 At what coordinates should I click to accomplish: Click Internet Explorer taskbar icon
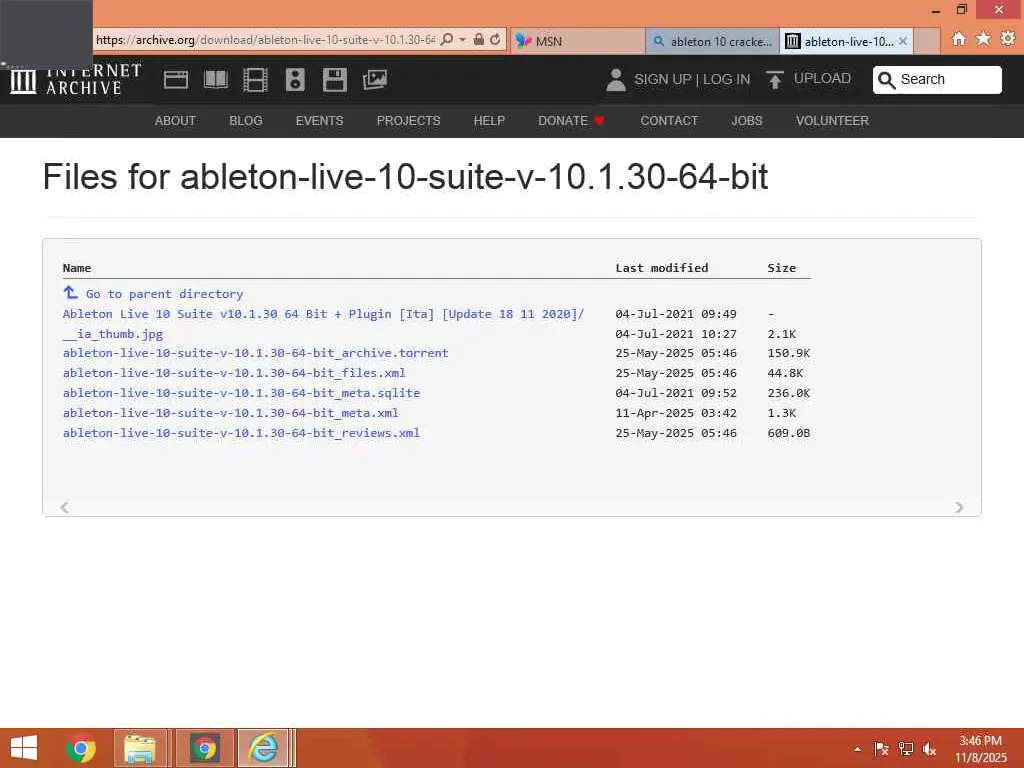click(x=264, y=748)
